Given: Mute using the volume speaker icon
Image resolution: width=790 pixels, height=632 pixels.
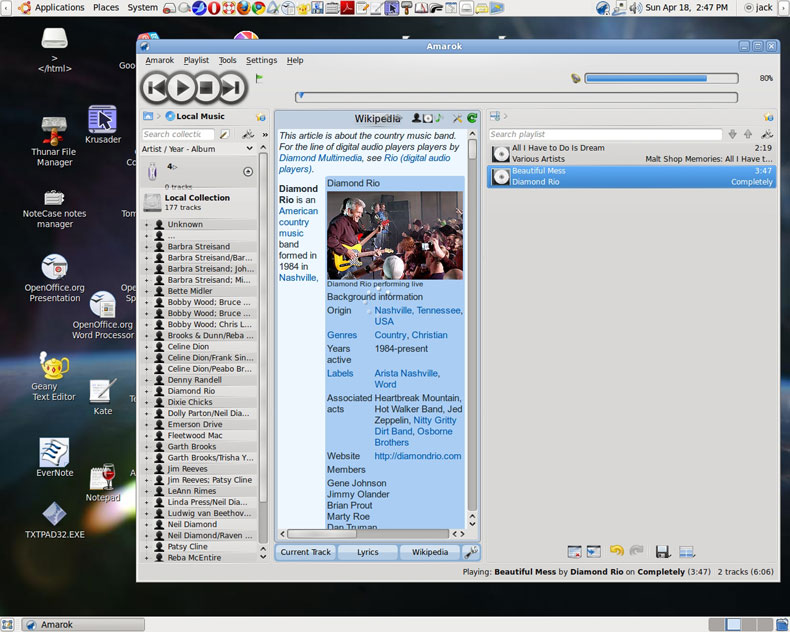Looking at the screenshot, I should 575,78.
